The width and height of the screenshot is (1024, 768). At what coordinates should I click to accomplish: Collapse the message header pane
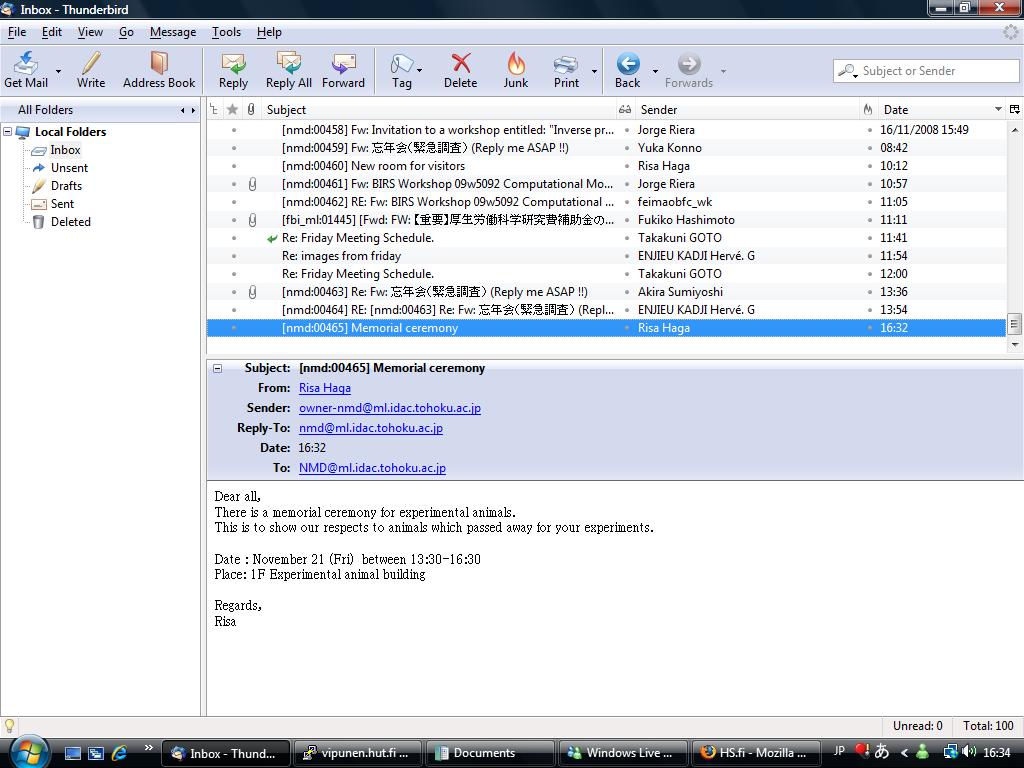pos(218,368)
